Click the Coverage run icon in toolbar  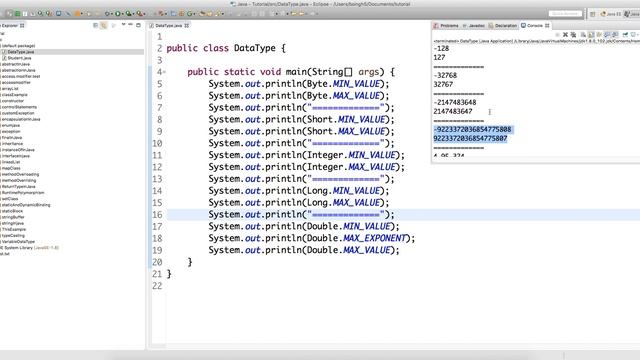[x=128, y=13]
